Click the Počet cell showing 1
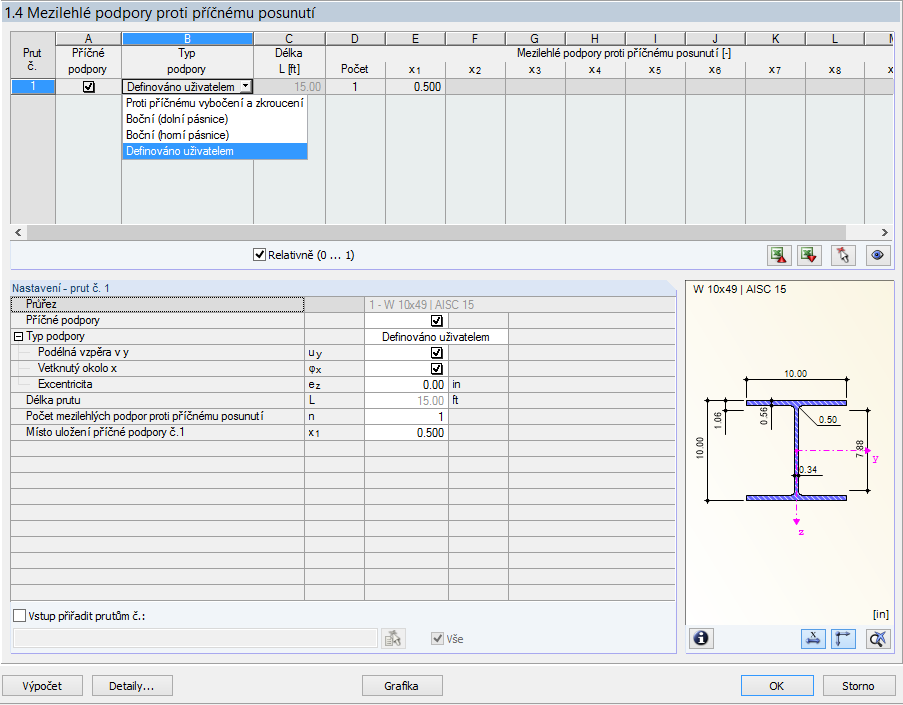Screen dimensions: 903x705 click(355, 87)
